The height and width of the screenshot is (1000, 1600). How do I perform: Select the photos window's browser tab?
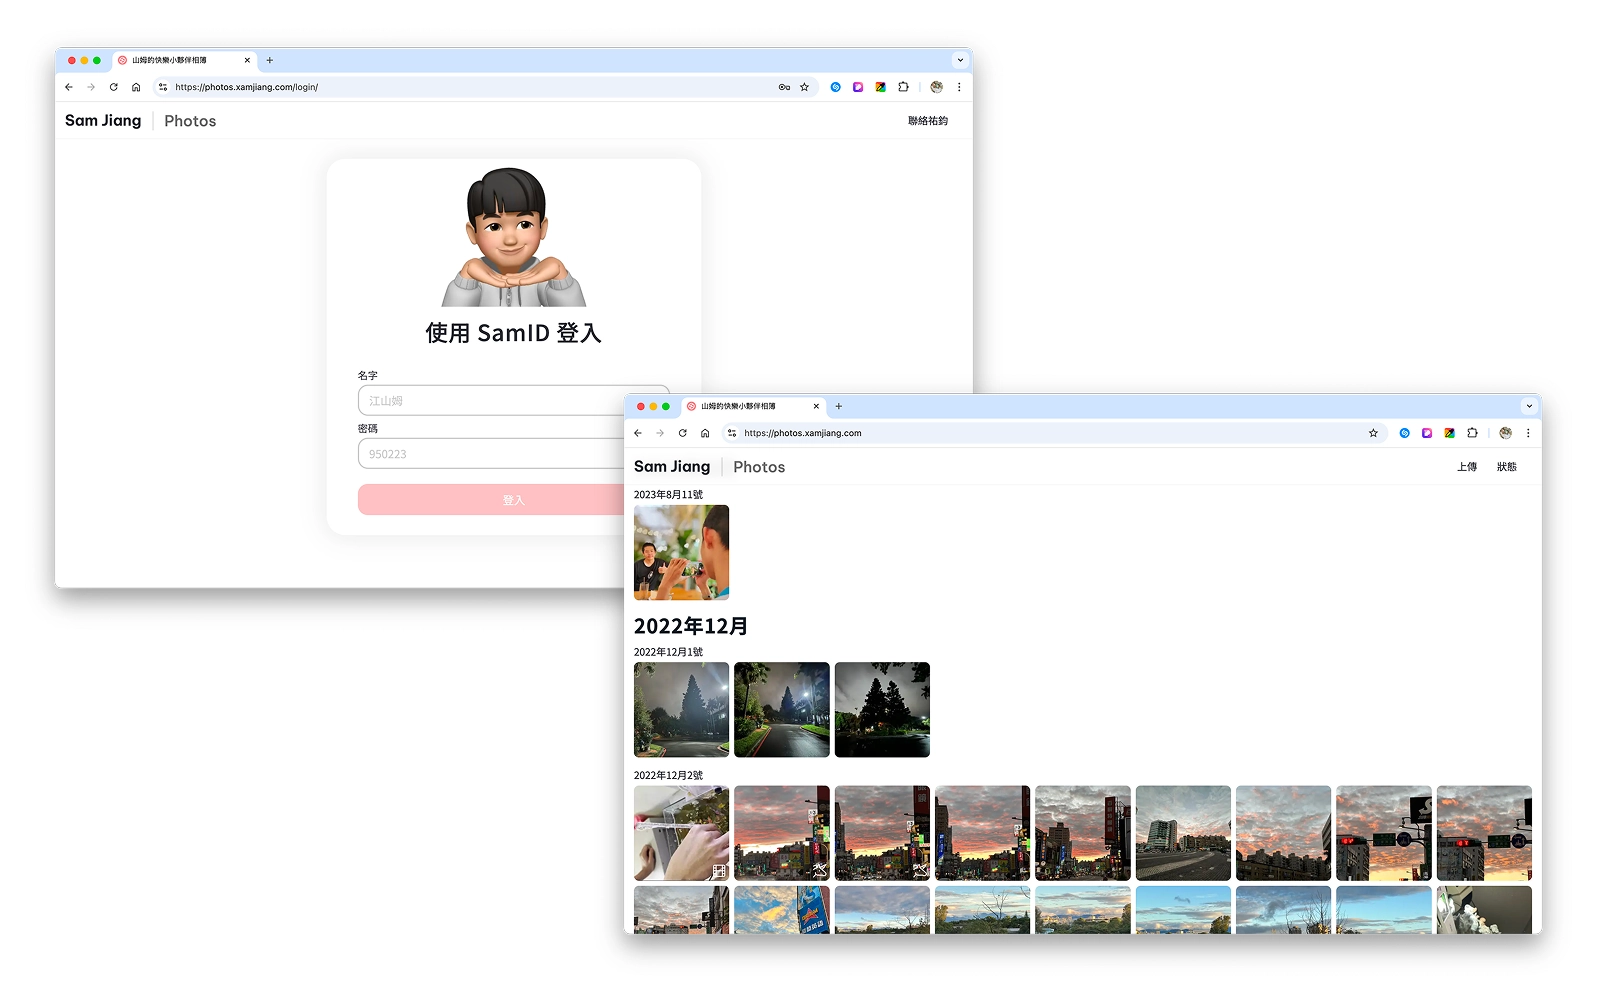tap(754, 406)
